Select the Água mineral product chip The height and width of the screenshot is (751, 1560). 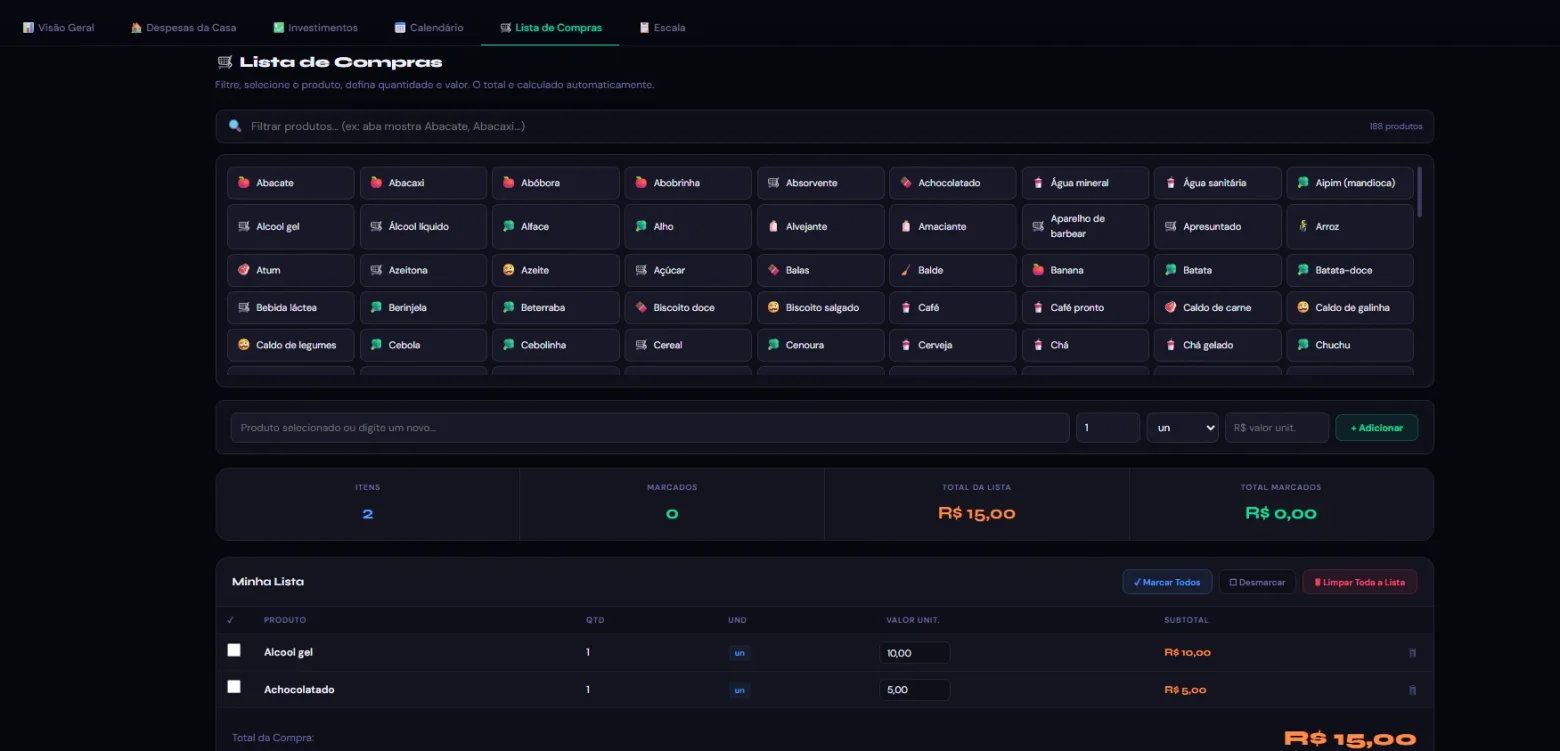click(1085, 183)
